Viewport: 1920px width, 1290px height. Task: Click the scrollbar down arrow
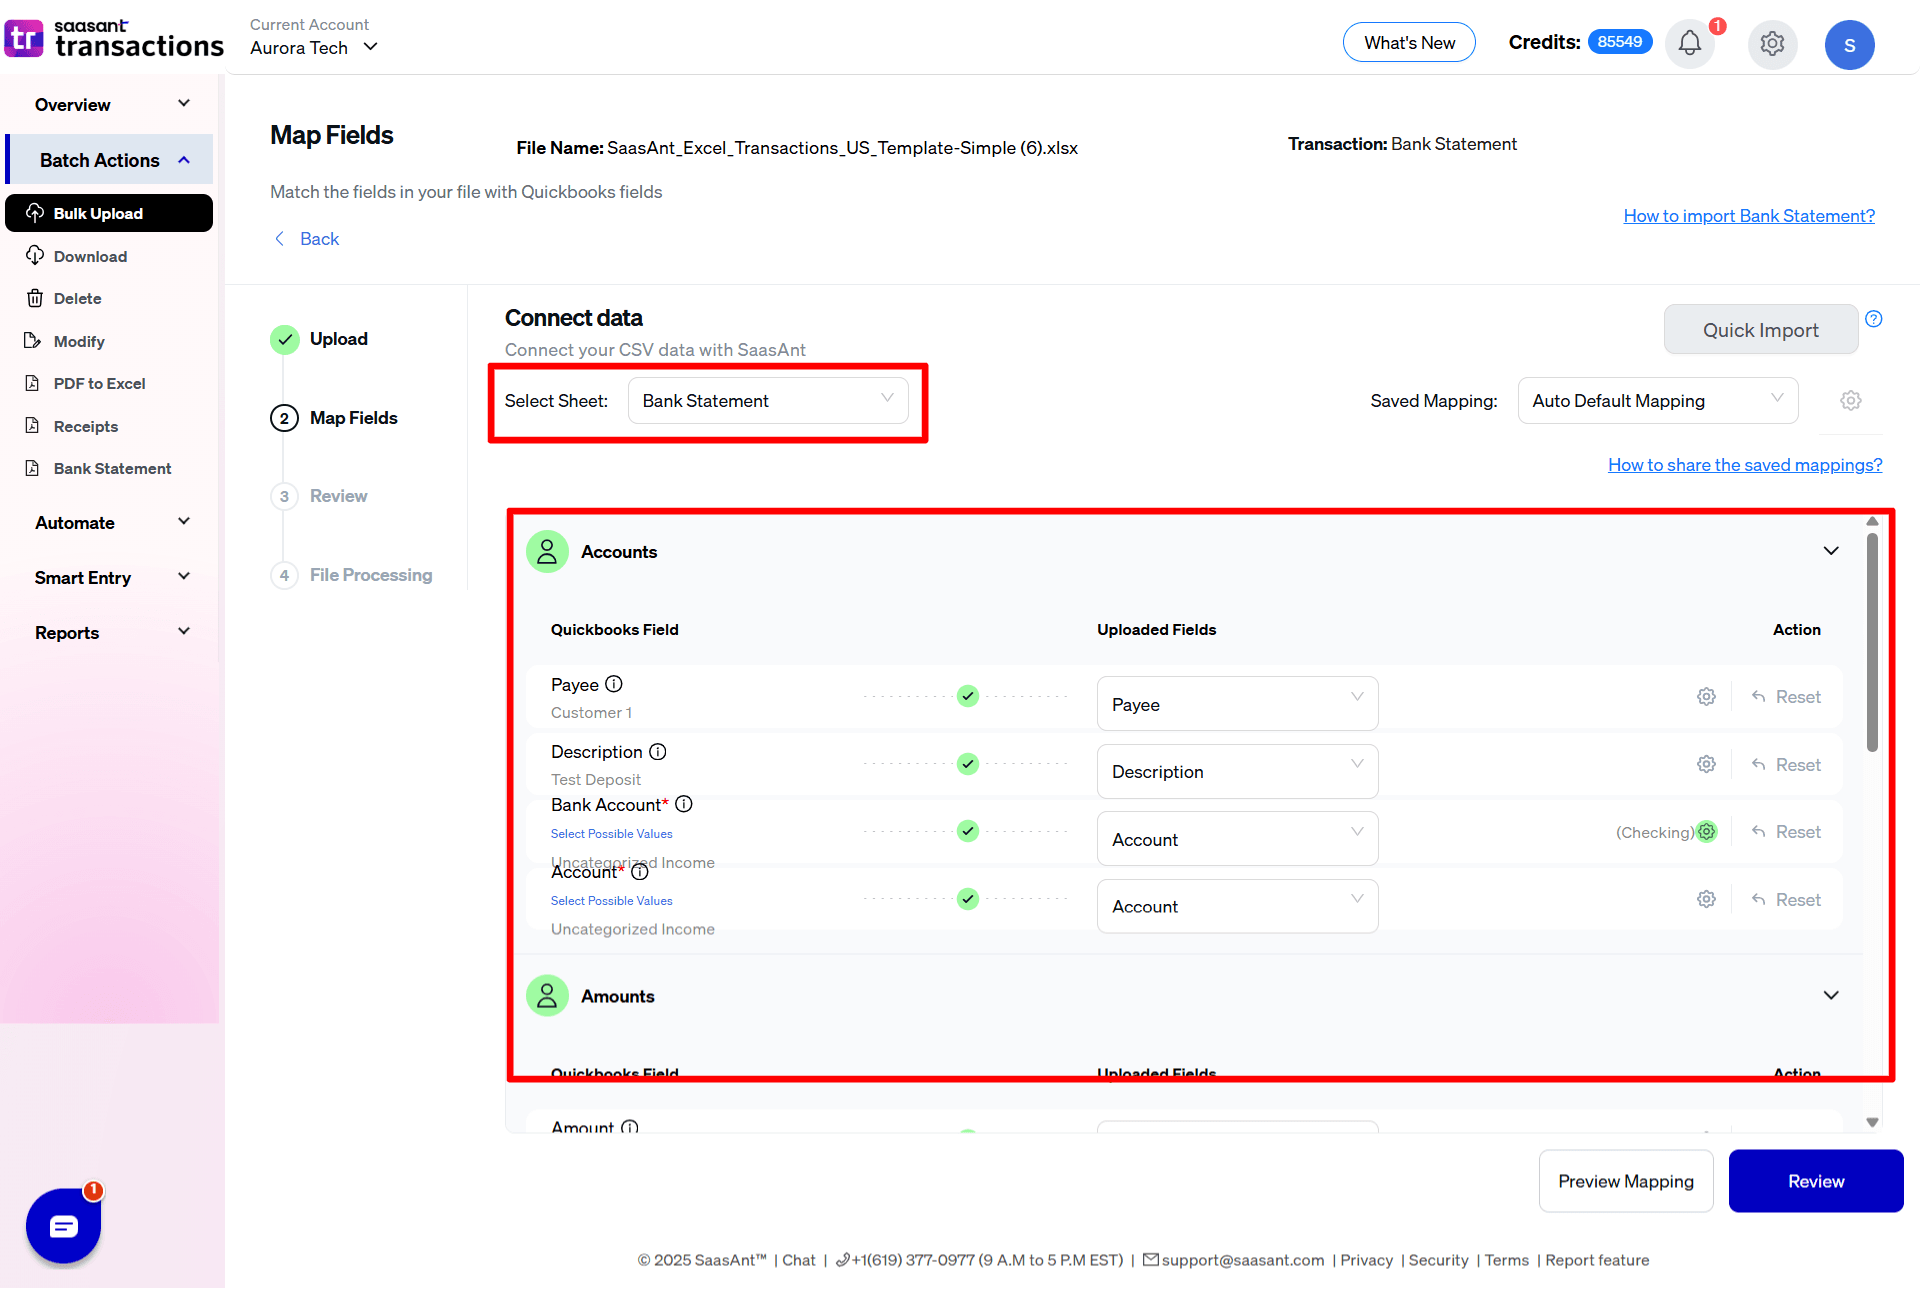coord(1872,1122)
